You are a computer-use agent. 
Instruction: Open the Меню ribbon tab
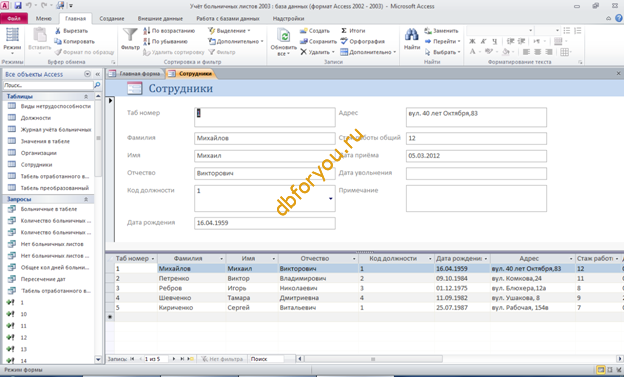tap(43, 18)
